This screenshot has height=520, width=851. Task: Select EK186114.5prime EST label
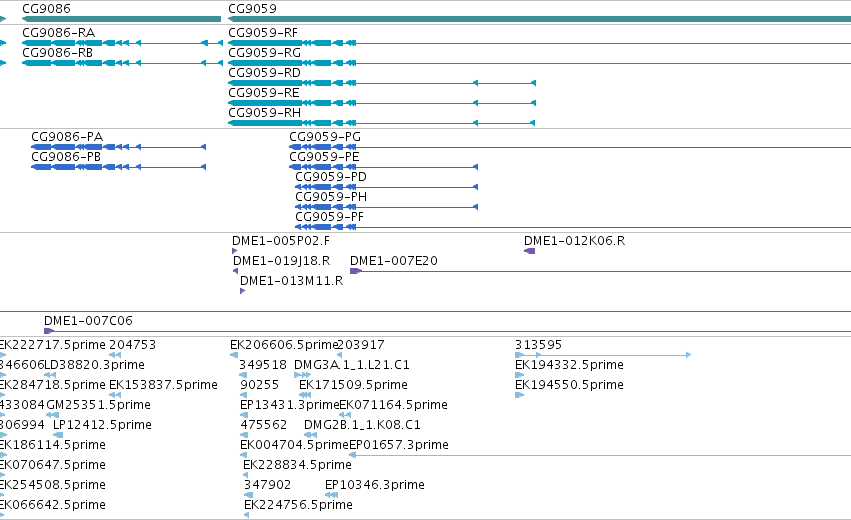point(53,445)
